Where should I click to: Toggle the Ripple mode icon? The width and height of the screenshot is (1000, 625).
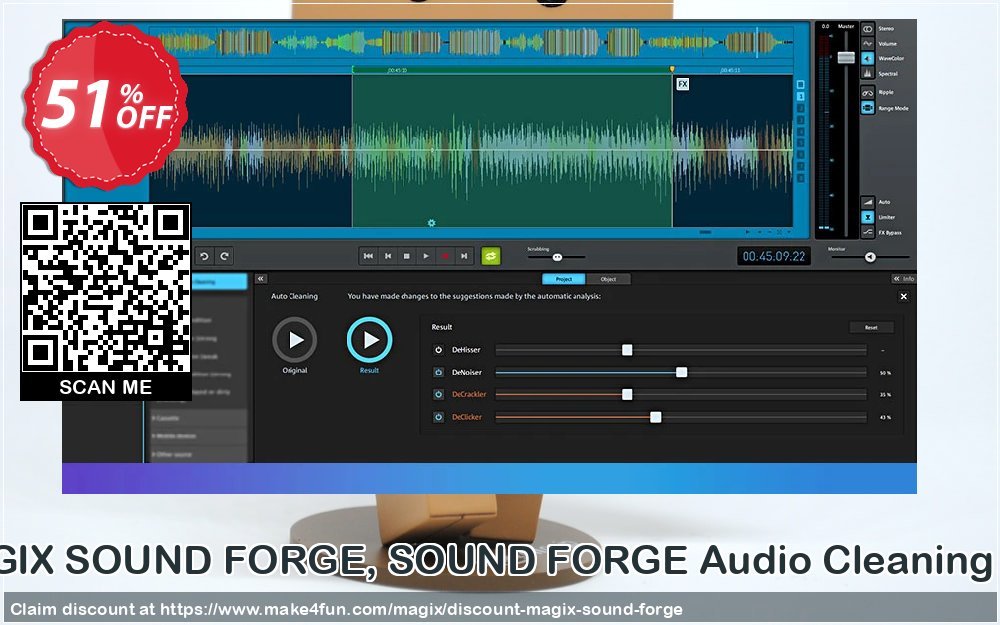(867, 92)
